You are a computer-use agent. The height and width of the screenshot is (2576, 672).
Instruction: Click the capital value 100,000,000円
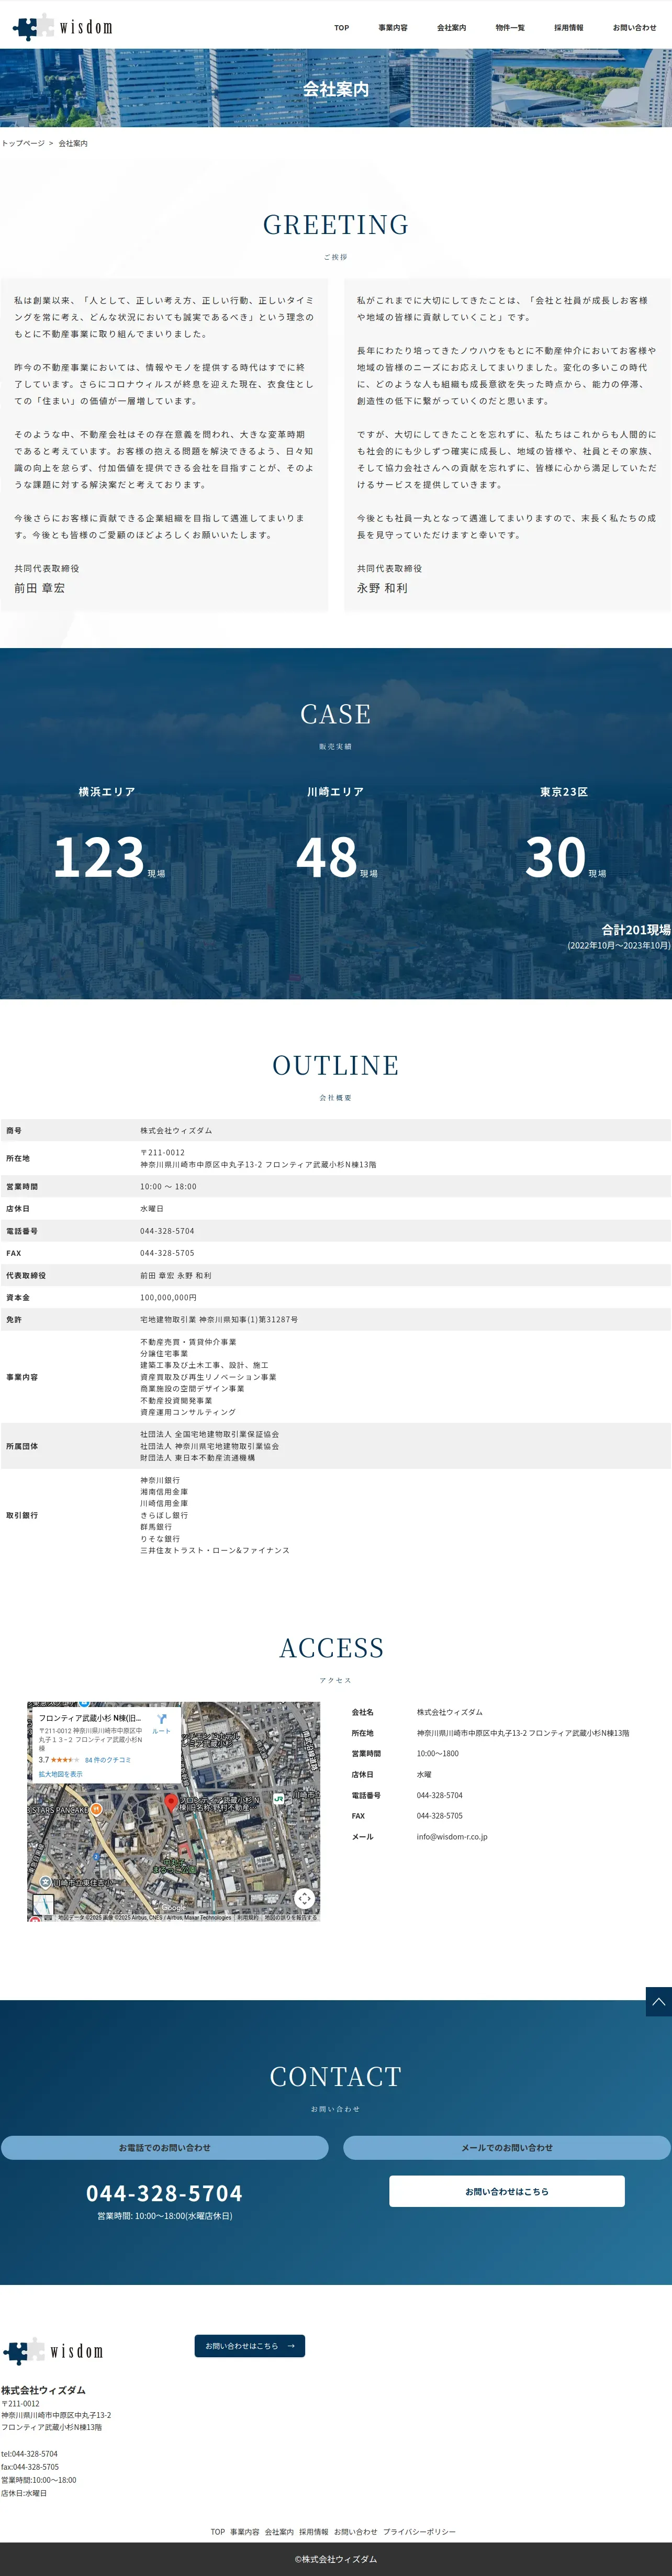[x=168, y=1298]
